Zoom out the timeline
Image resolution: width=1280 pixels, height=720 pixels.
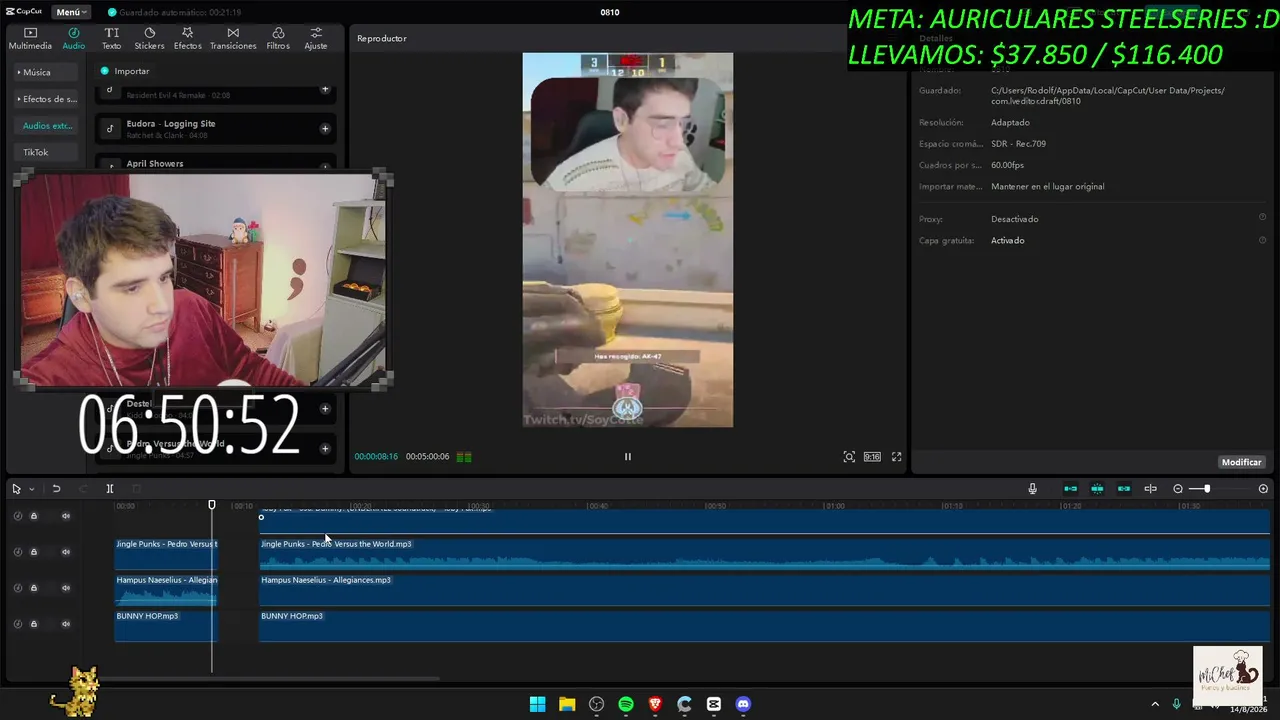tap(1178, 489)
